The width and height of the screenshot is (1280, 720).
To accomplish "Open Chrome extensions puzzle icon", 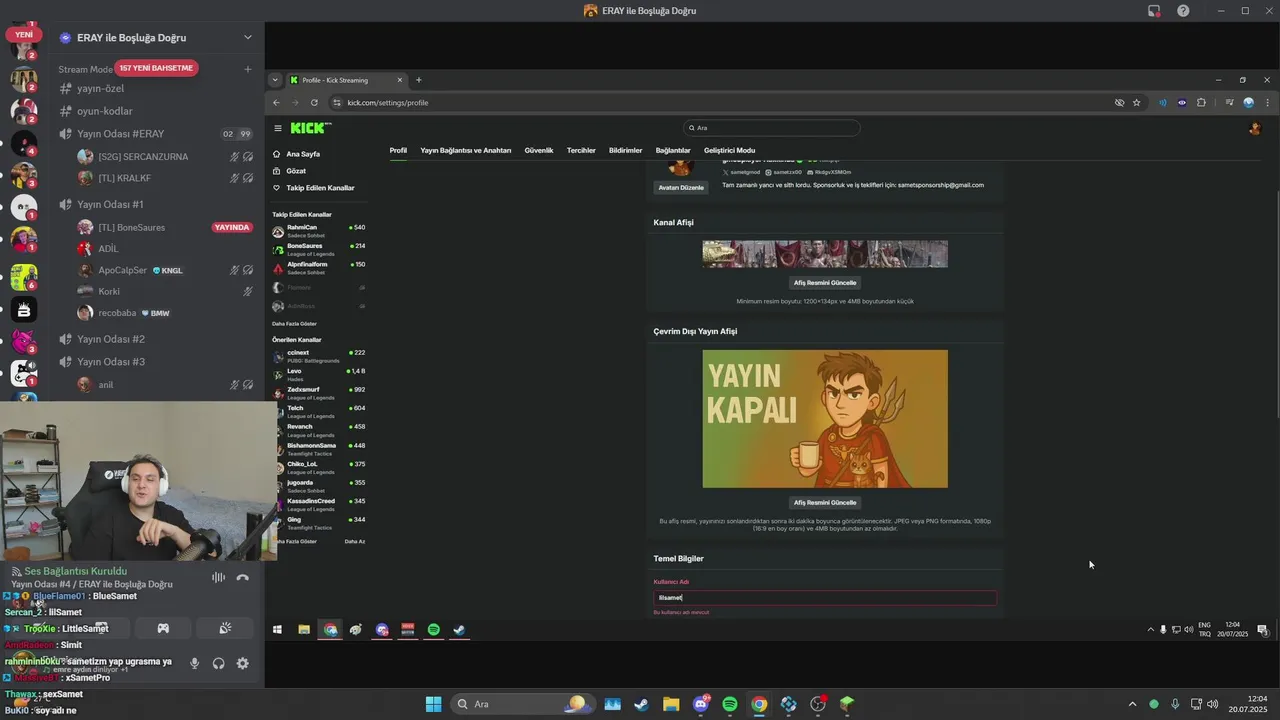I will click(x=1201, y=102).
